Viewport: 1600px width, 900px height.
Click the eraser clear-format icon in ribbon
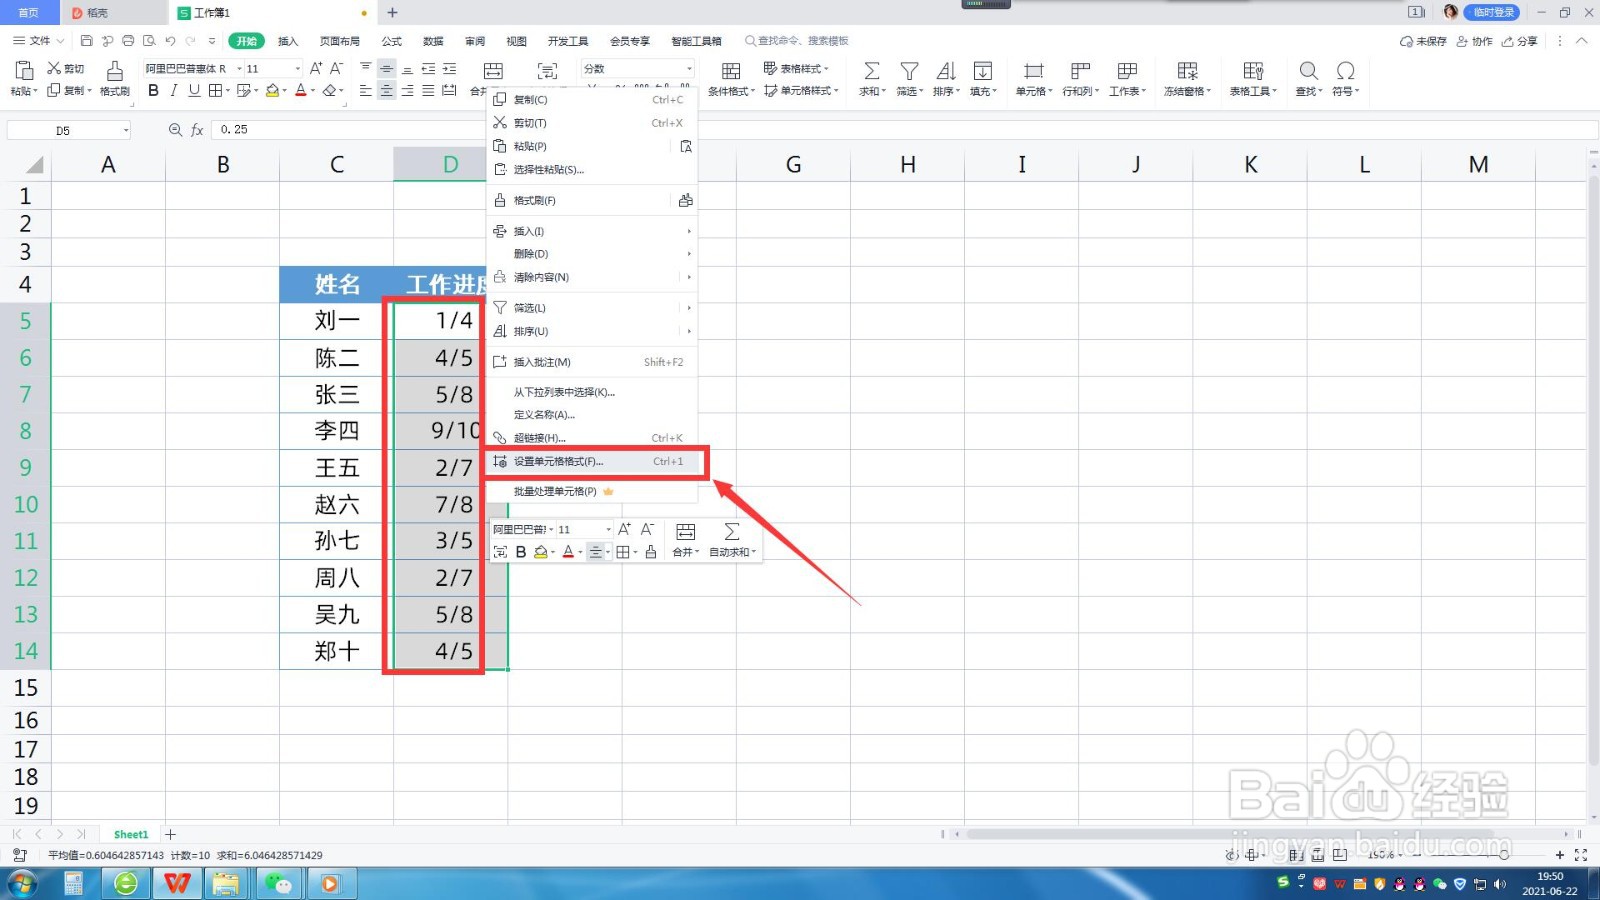[x=329, y=91]
